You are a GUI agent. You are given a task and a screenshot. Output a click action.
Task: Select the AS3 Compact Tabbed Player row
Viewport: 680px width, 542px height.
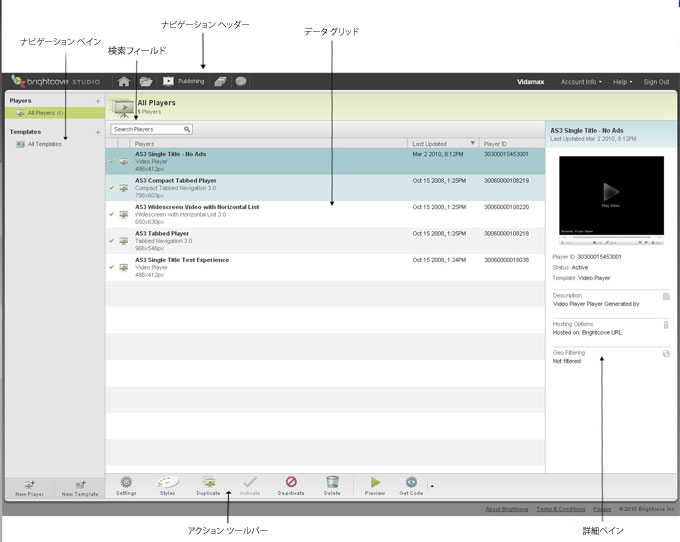(325, 188)
